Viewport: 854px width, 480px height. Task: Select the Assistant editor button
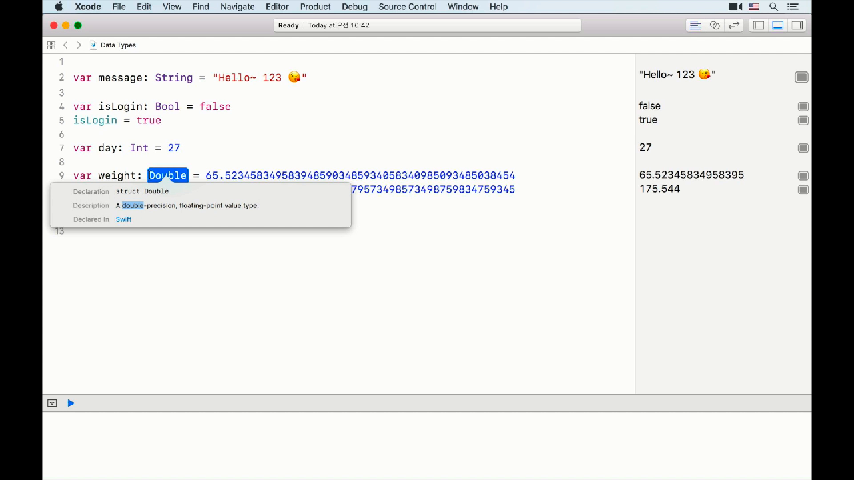pyautogui.click(x=715, y=25)
